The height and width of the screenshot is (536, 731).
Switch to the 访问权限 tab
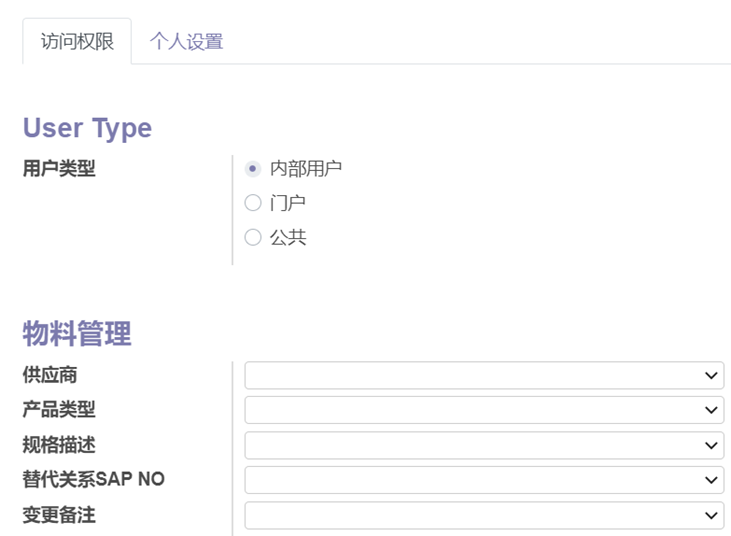[77, 42]
